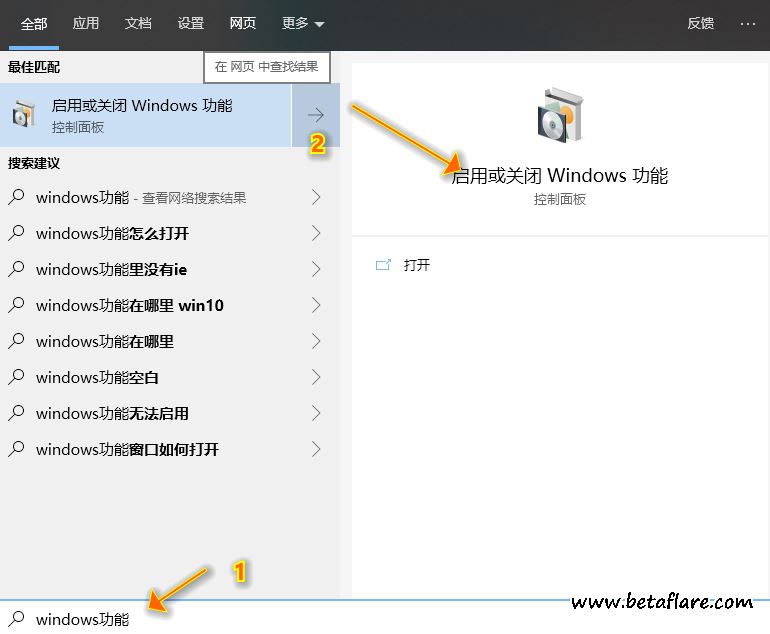Select suggestion windows功能在哪里 win10
The image size is (770, 634).
point(170,305)
